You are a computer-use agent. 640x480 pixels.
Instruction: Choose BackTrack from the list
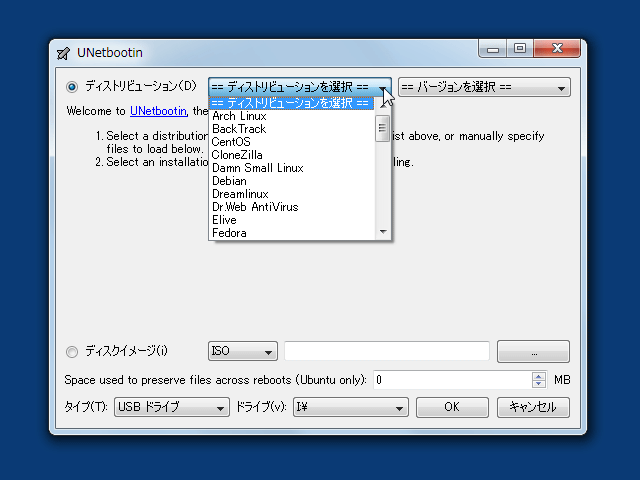(291, 129)
